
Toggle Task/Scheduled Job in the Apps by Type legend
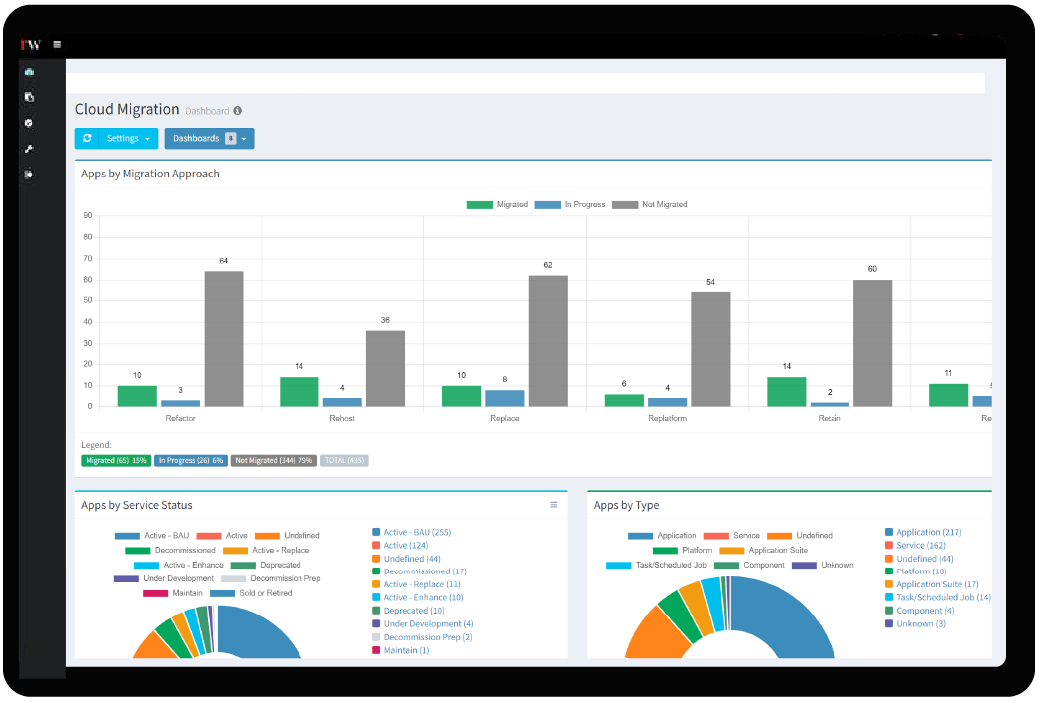click(656, 565)
